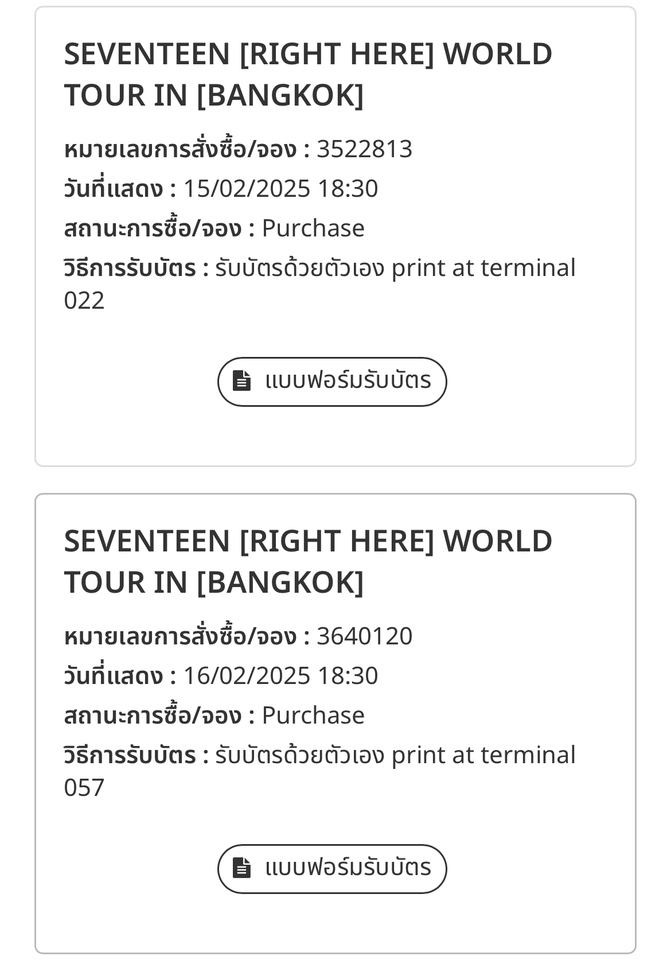Open แบบฟอร์มรับบัตร for the 16/02/2025 booking
The height and width of the screenshot is (960, 671).
(332, 869)
